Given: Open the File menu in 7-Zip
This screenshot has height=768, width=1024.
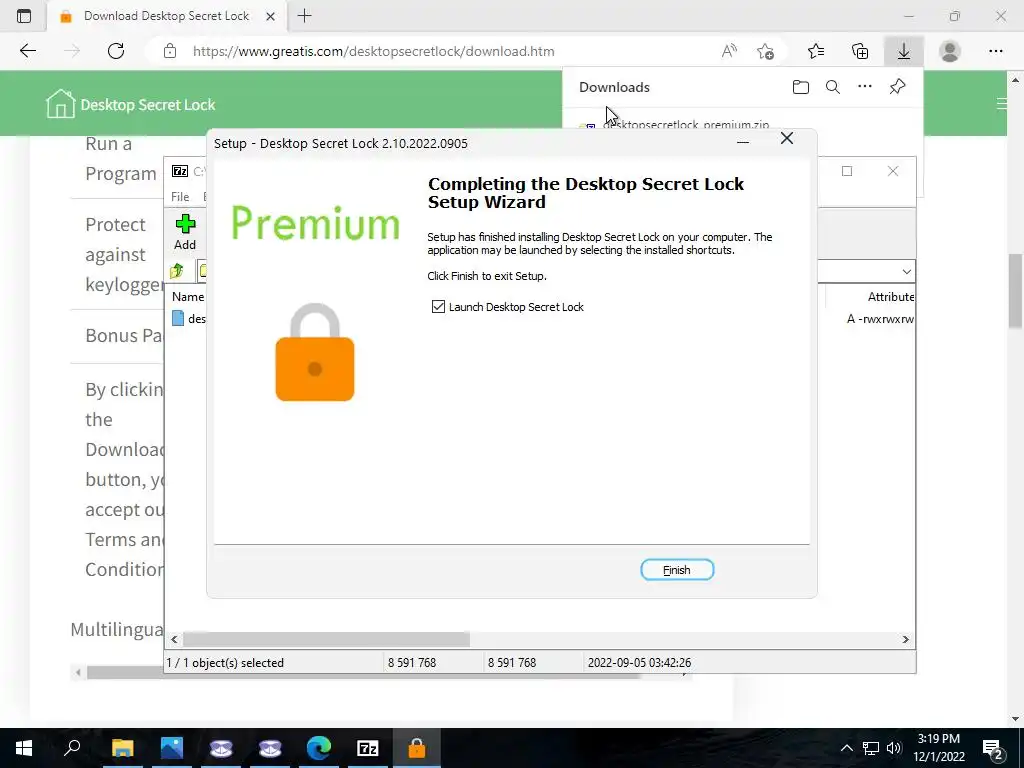Looking at the screenshot, I should (x=180, y=197).
